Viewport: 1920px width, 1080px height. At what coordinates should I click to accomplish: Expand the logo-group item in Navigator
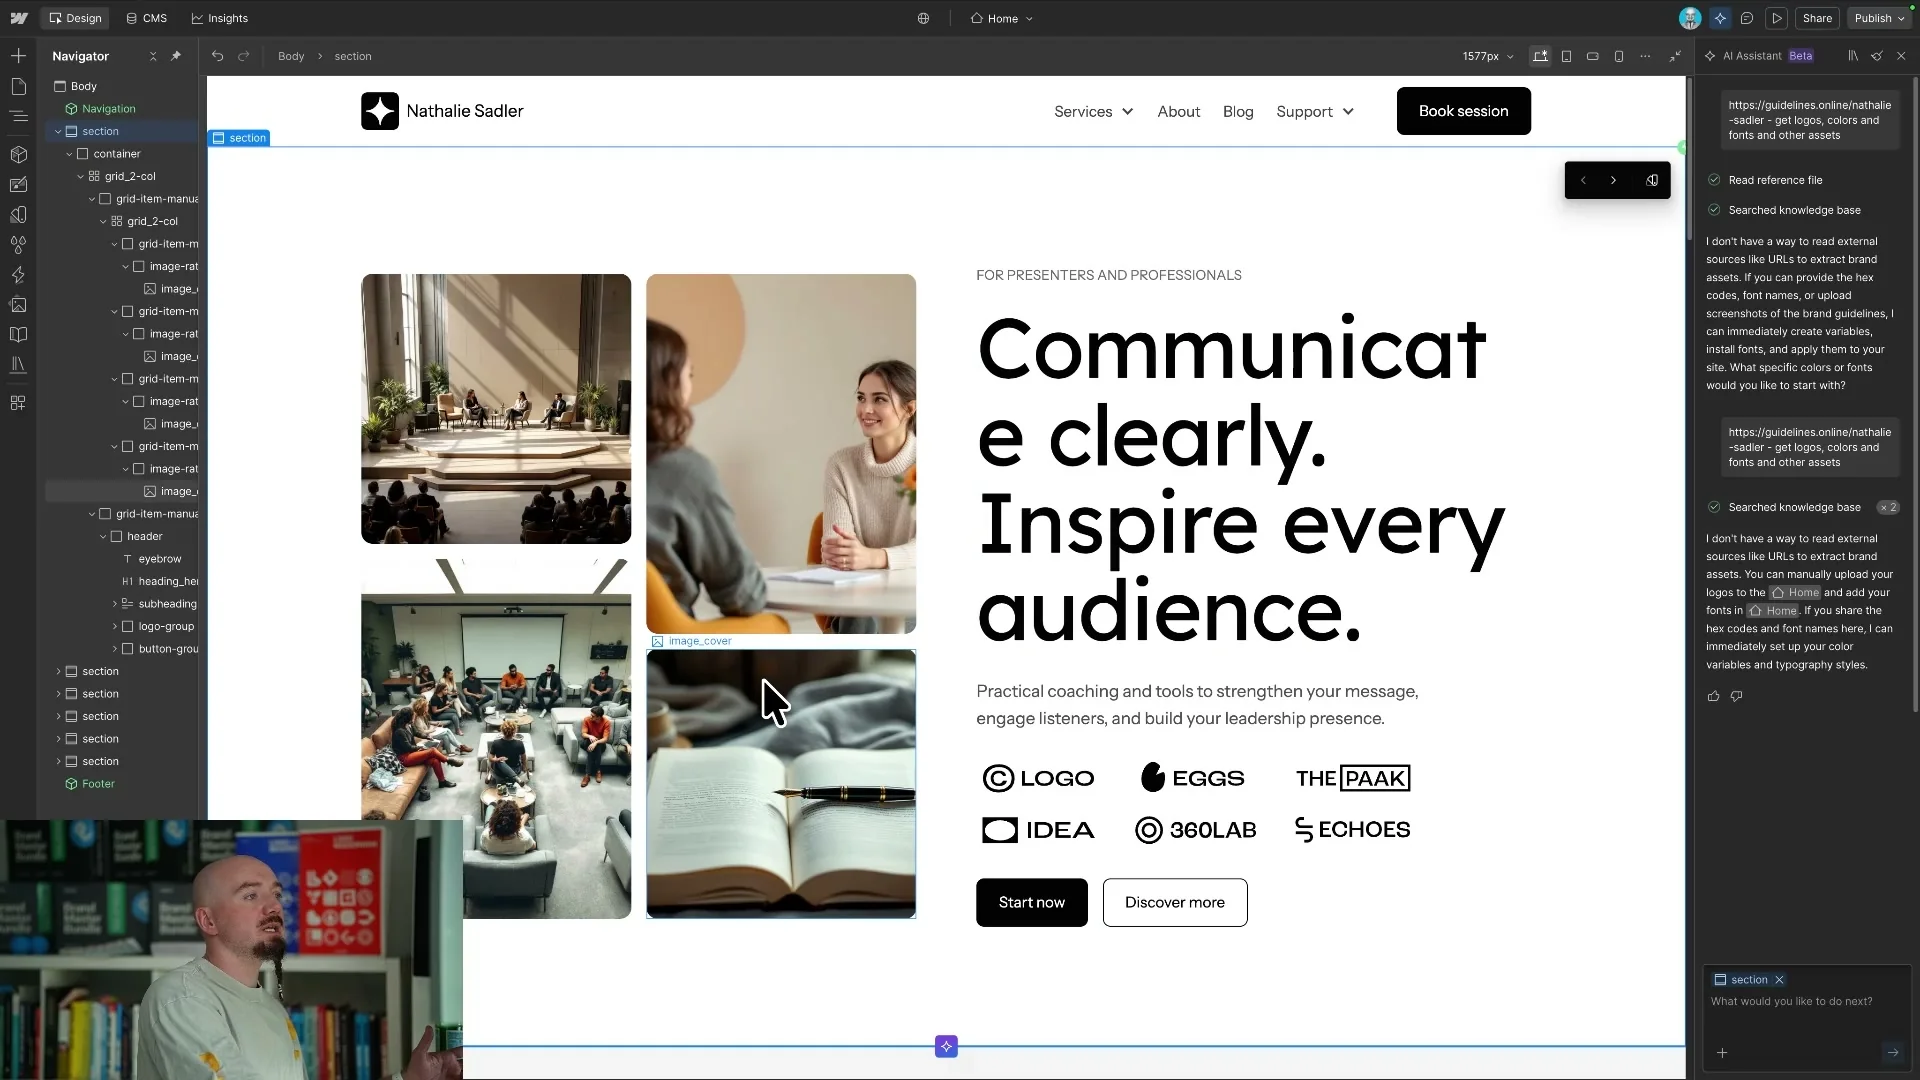coord(115,627)
